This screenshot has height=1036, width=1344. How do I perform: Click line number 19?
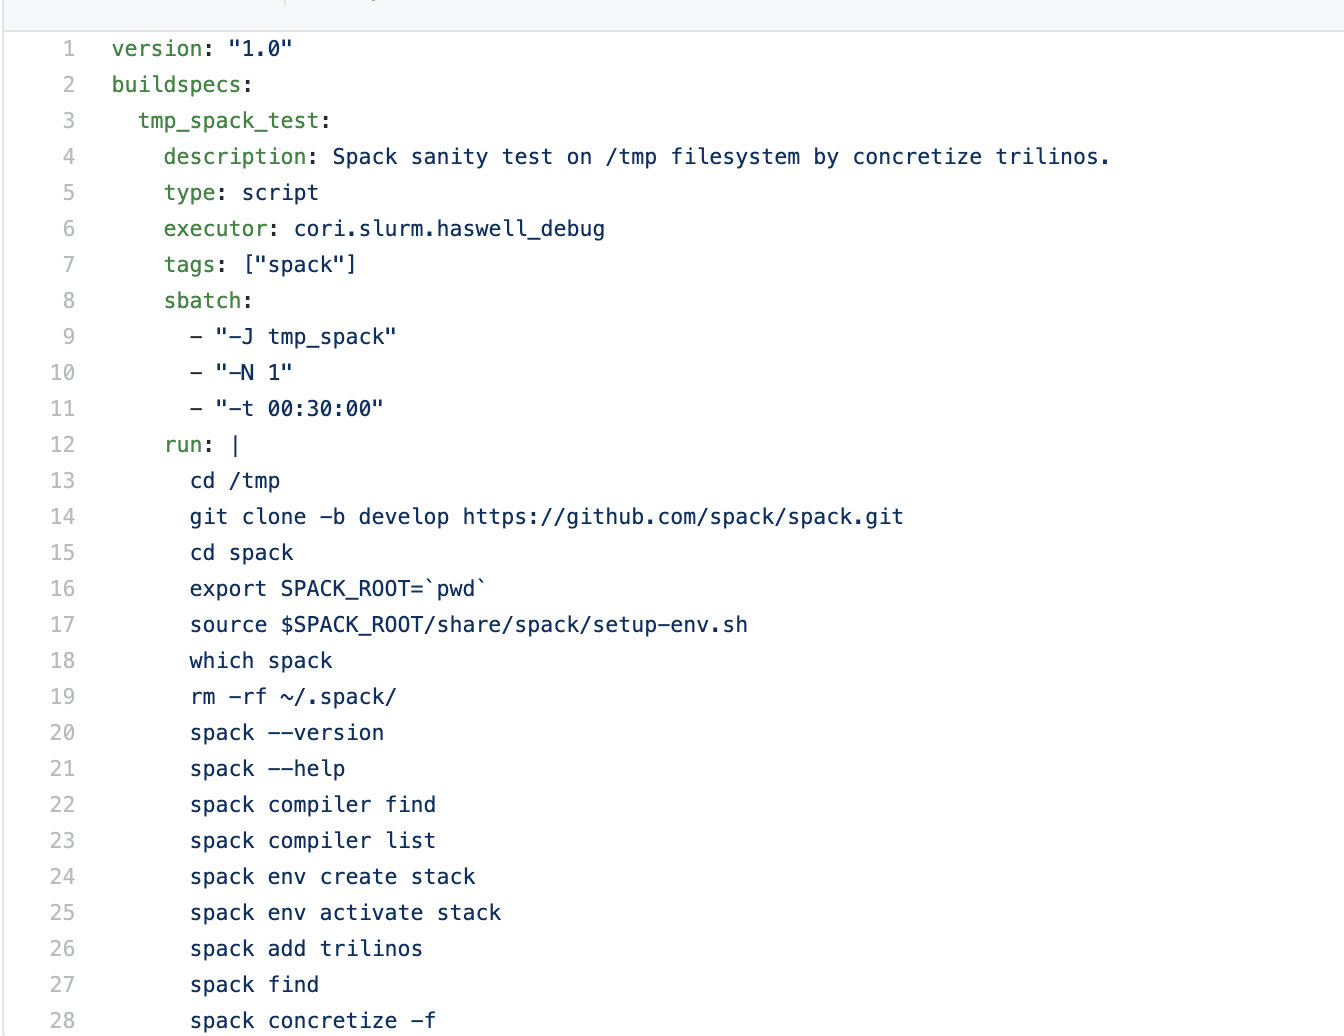(63, 696)
